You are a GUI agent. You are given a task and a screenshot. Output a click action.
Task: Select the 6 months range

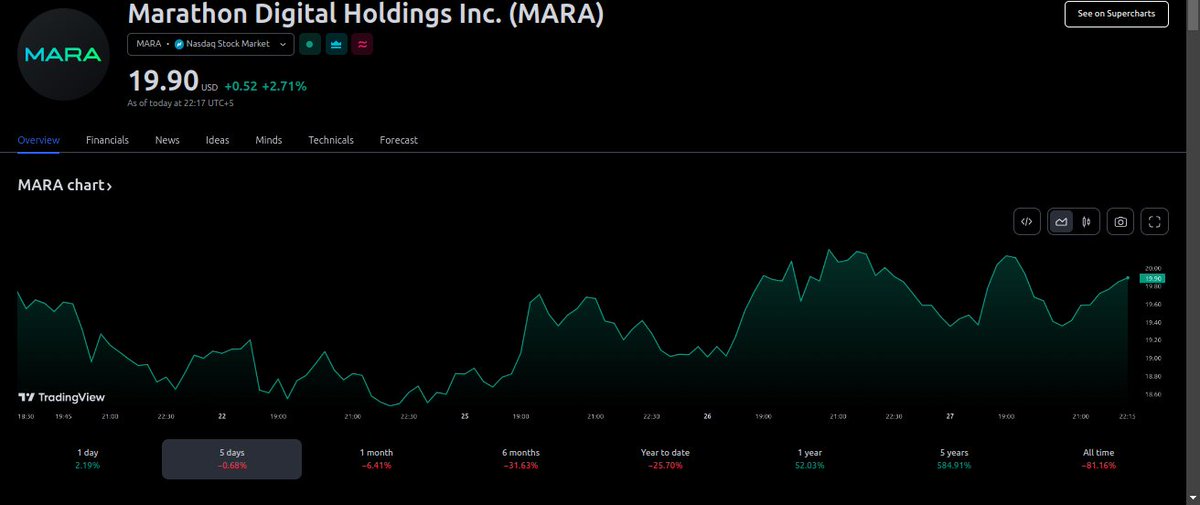(x=521, y=459)
